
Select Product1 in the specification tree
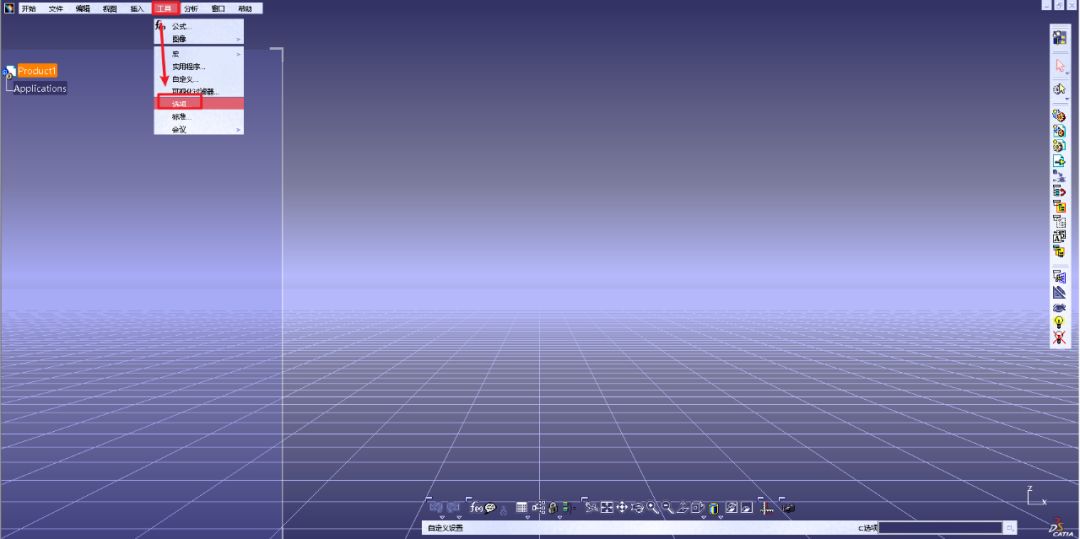pyautogui.click(x=37, y=70)
